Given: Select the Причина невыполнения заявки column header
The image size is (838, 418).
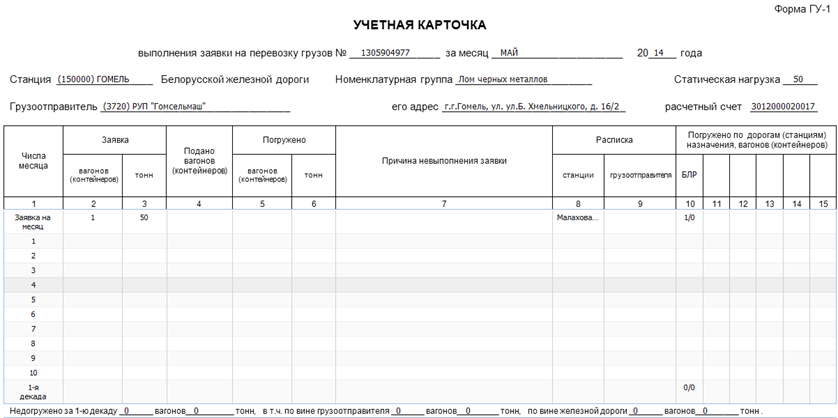Looking at the screenshot, I should 444,160.
